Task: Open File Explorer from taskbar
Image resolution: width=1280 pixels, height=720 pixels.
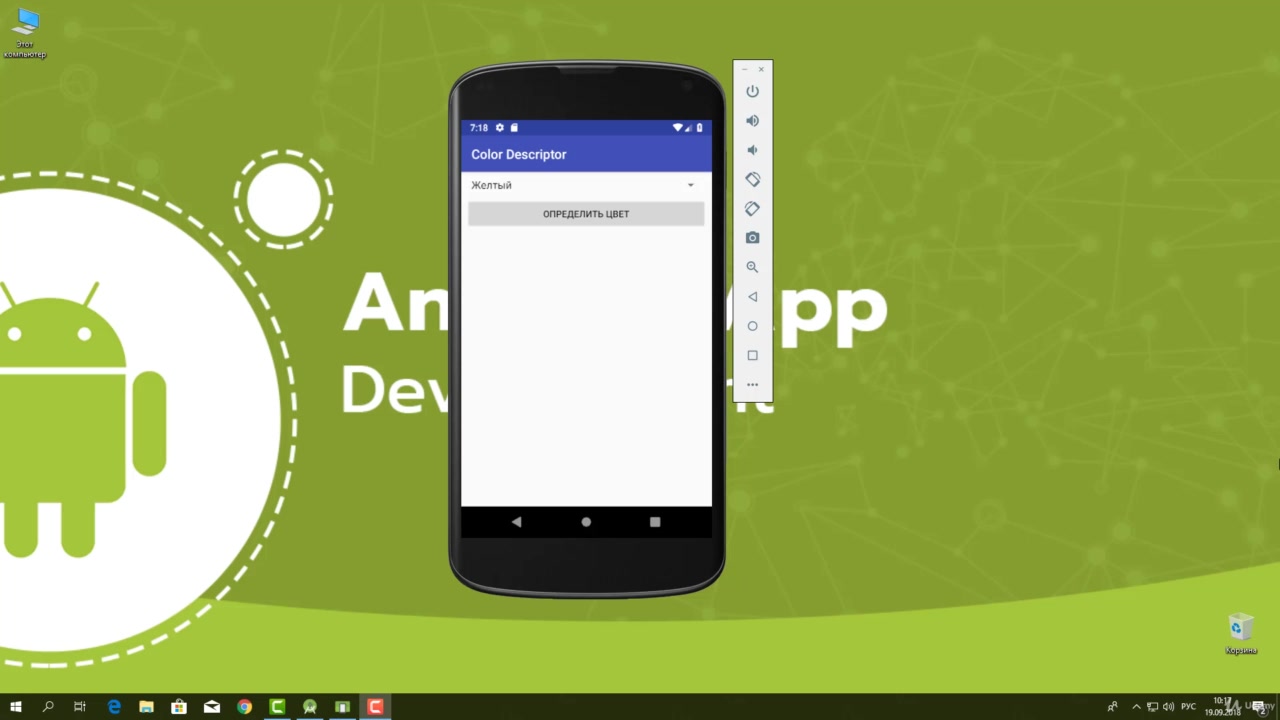Action: (x=146, y=707)
